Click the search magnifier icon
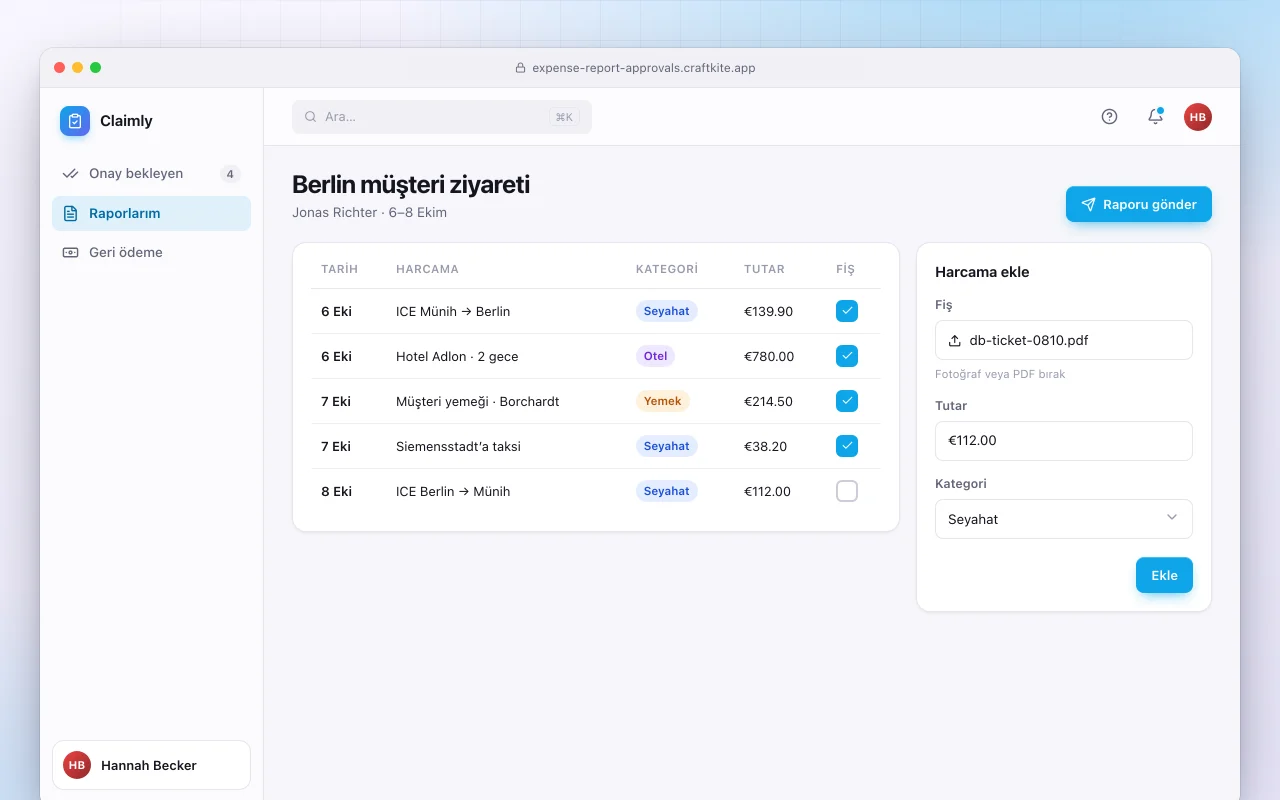This screenshot has height=800, width=1280. point(311,117)
